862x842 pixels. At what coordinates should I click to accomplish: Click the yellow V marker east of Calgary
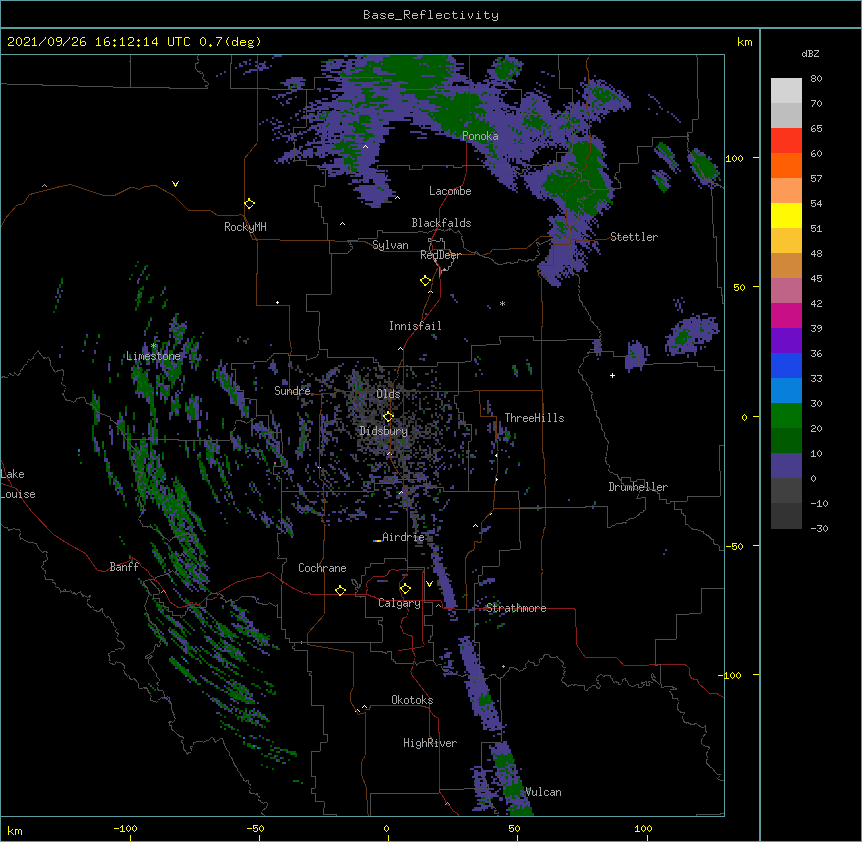[x=429, y=584]
